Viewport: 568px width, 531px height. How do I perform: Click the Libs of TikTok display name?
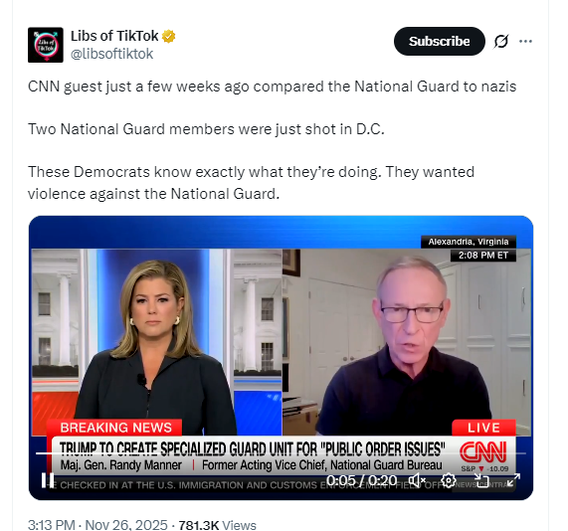[114, 36]
